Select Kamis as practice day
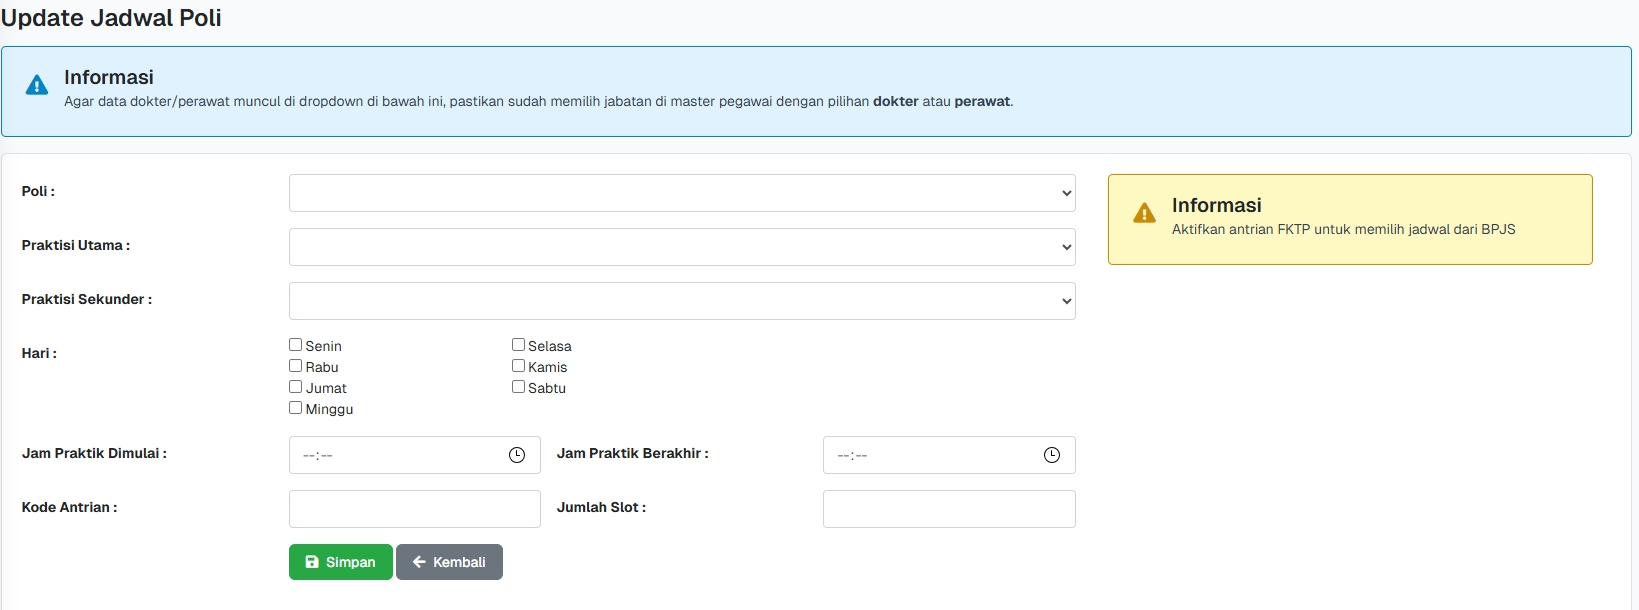 tap(518, 366)
